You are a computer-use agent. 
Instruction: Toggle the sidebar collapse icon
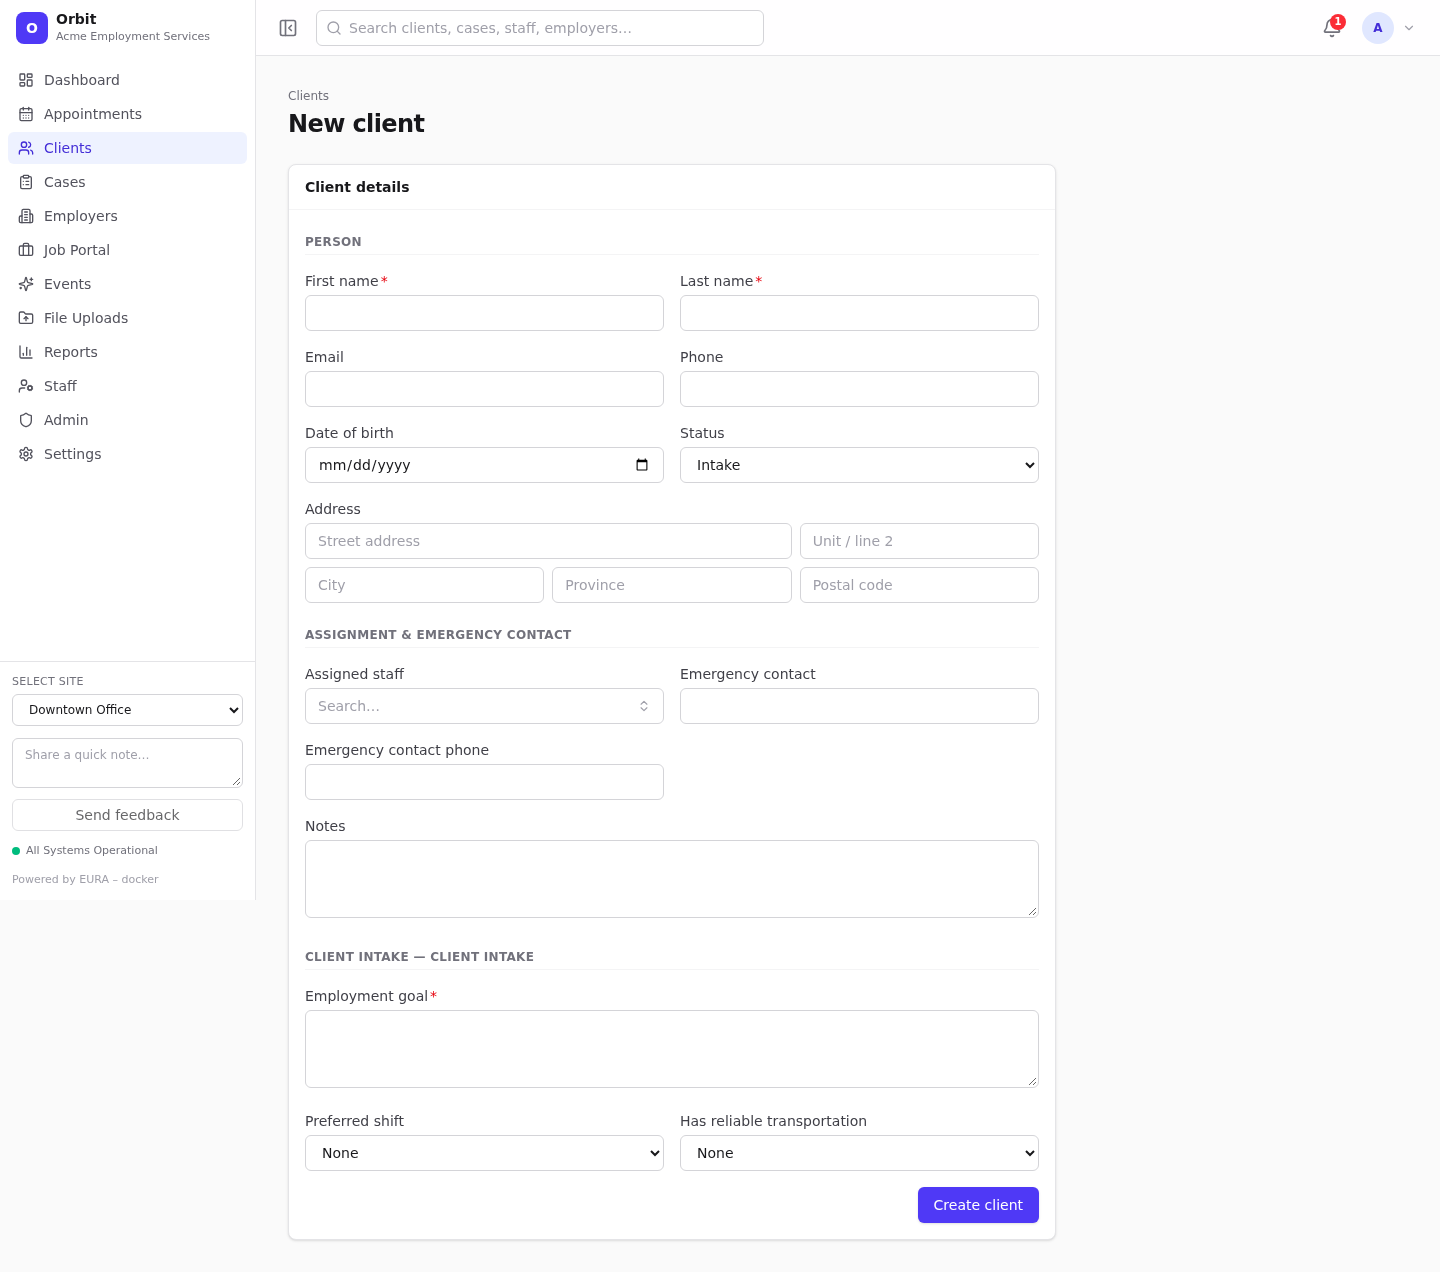click(288, 28)
